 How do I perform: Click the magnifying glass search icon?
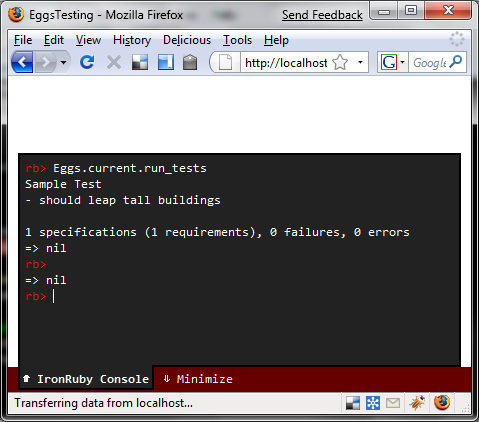click(x=455, y=62)
